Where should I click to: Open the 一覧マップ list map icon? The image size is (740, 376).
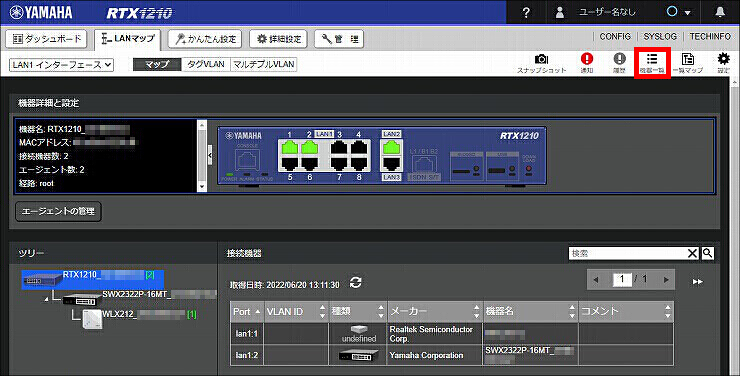(x=688, y=63)
